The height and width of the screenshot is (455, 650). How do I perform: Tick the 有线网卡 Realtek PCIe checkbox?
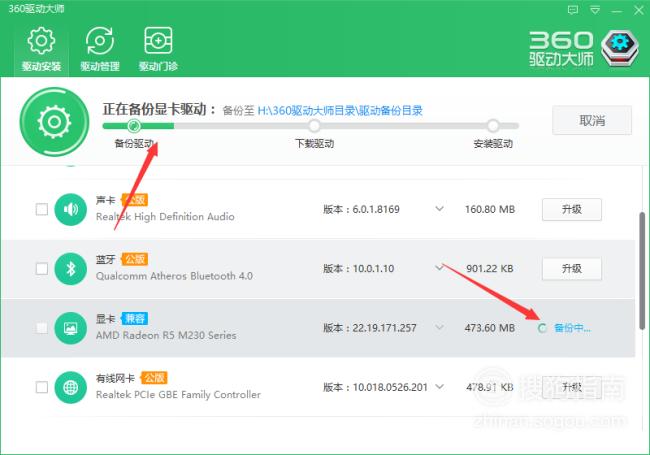coord(42,387)
